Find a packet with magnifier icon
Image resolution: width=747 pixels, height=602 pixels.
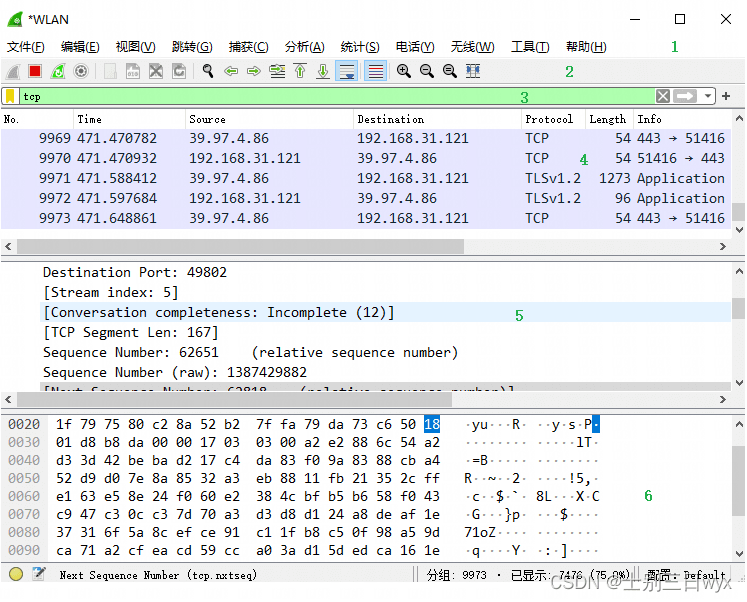(x=208, y=71)
